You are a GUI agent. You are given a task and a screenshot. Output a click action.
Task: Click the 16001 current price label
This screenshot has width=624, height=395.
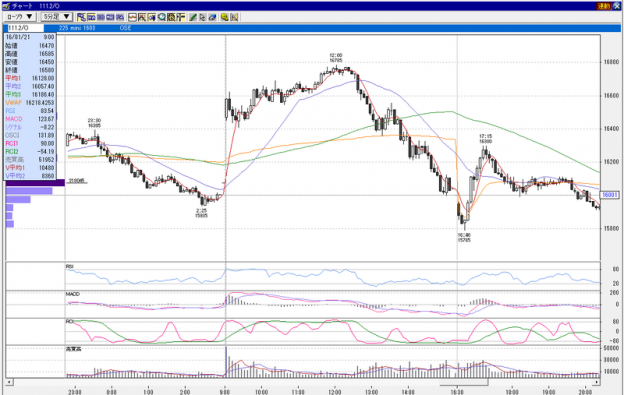(609, 195)
